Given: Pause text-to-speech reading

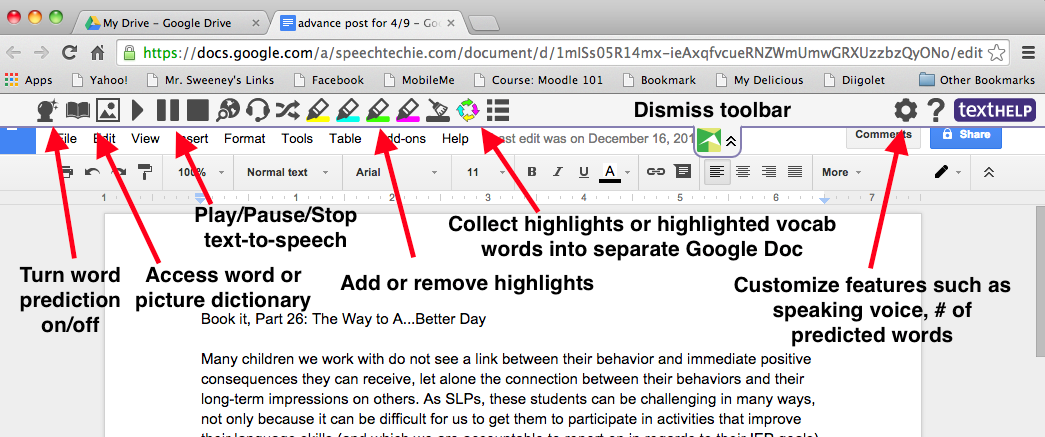Looking at the screenshot, I should (167, 110).
